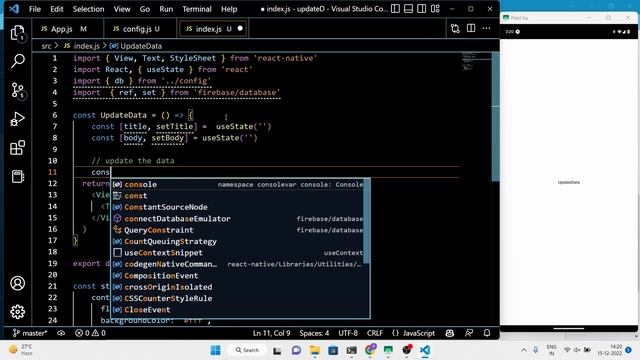Open the Accounts menu icon
The height and width of the screenshot is (360, 640).
click(18, 283)
